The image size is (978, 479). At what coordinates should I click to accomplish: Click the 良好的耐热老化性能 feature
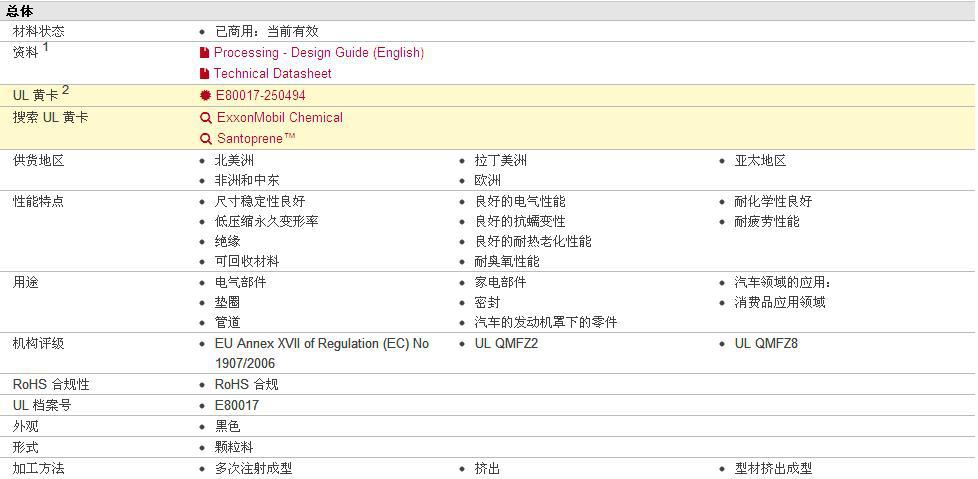pyautogui.click(x=533, y=241)
